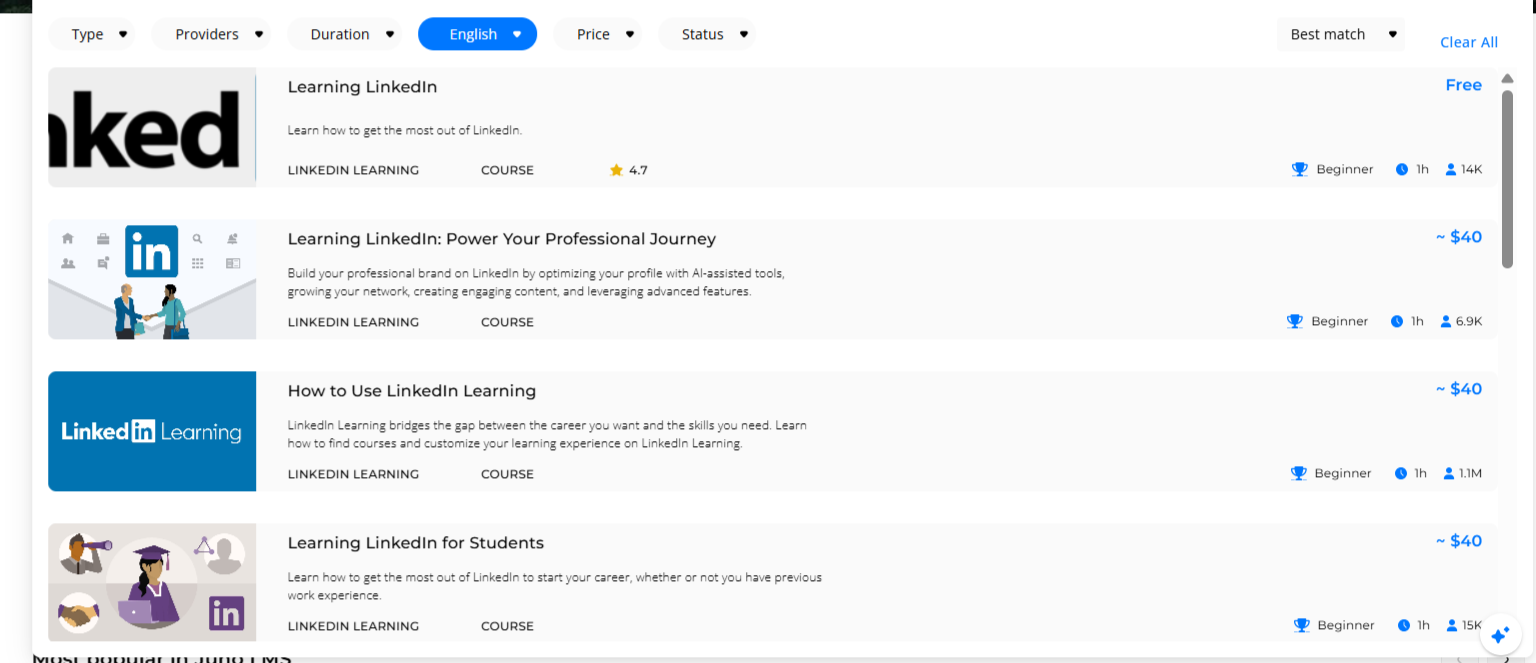Click the person icon beside 1.1M
1536x663 pixels.
[x=1449, y=474]
